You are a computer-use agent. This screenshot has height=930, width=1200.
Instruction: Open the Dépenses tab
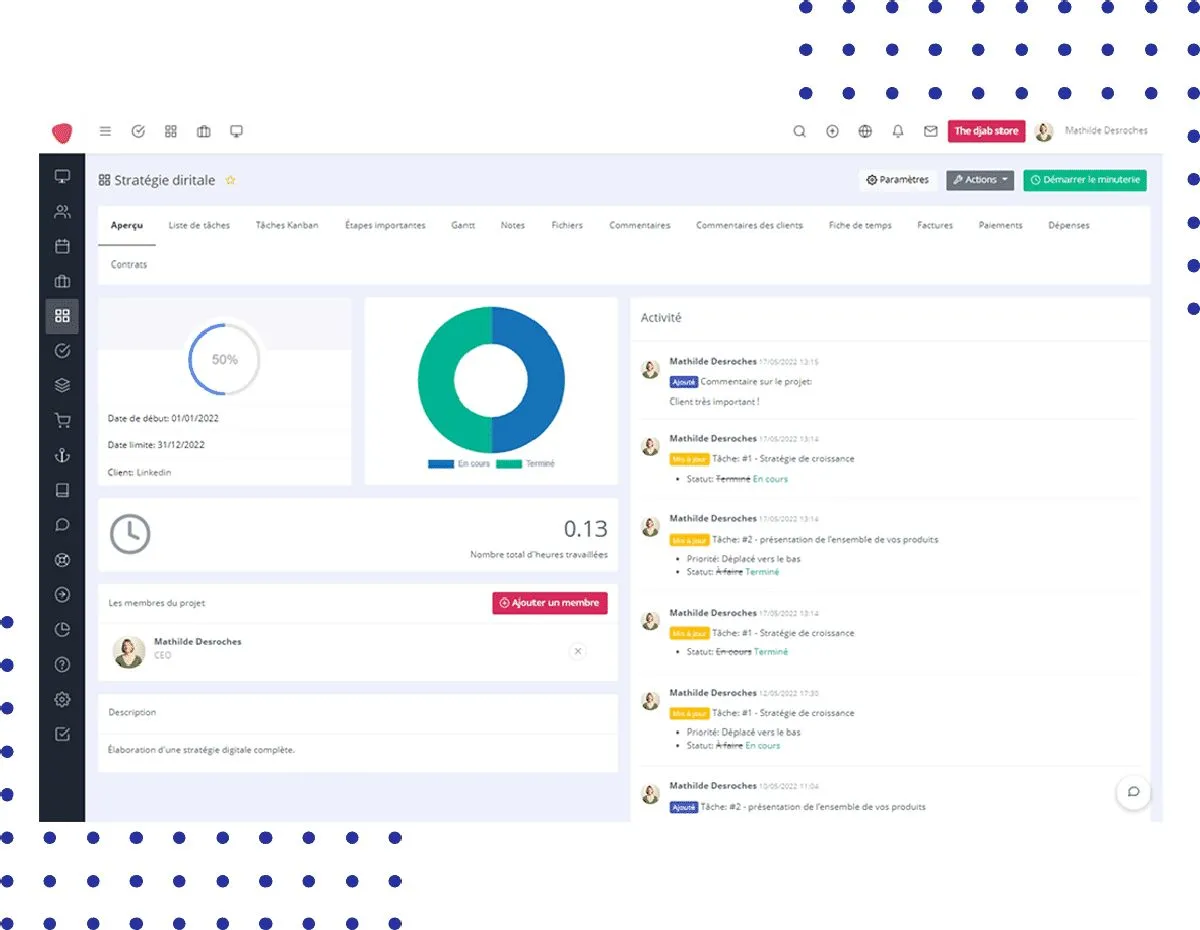click(1069, 225)
